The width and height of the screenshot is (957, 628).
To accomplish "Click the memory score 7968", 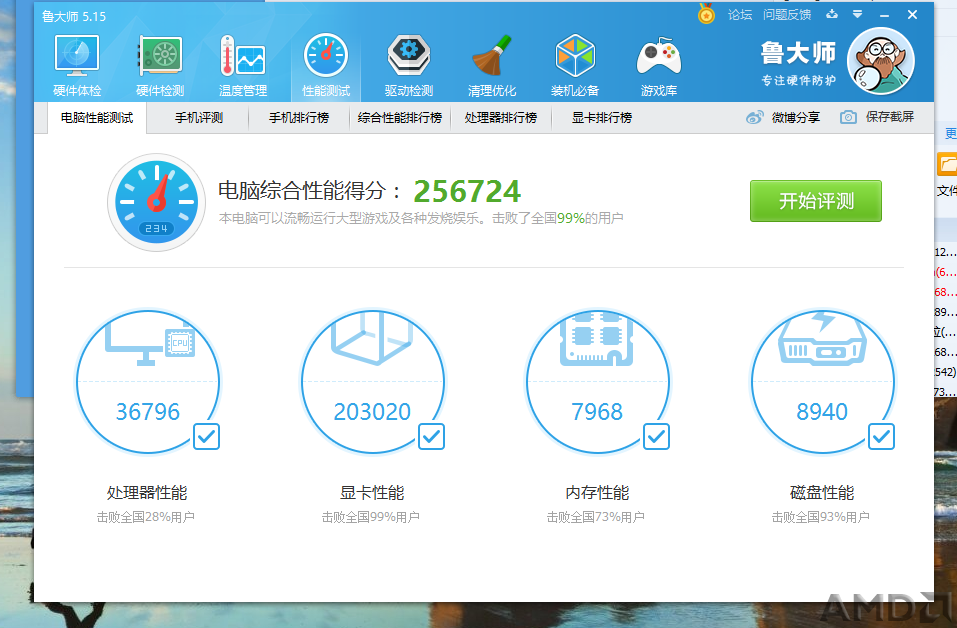I will click(x=597, y=412).
